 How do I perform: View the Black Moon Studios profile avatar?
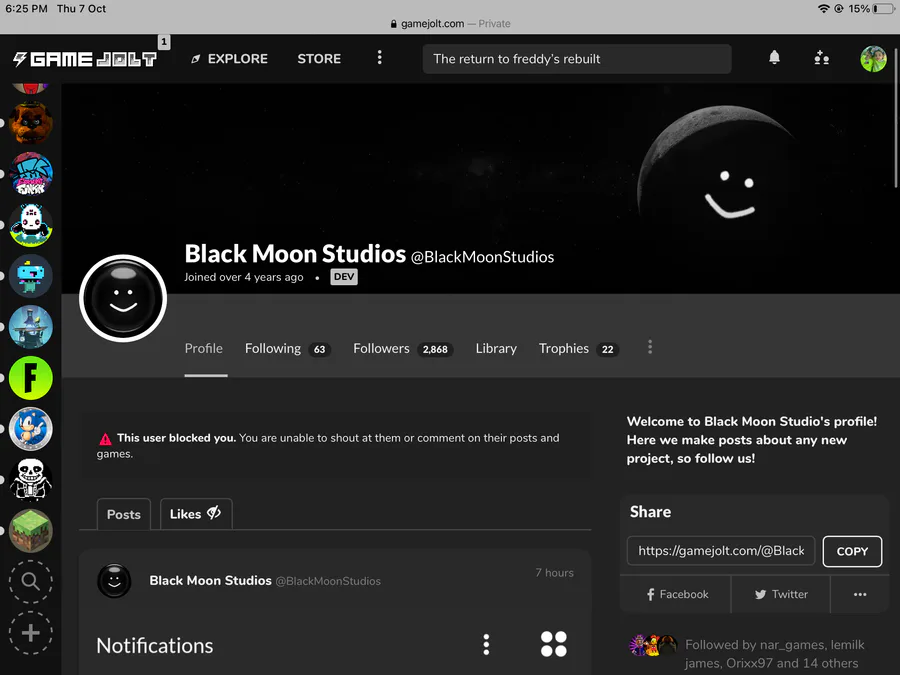[123, 298]
